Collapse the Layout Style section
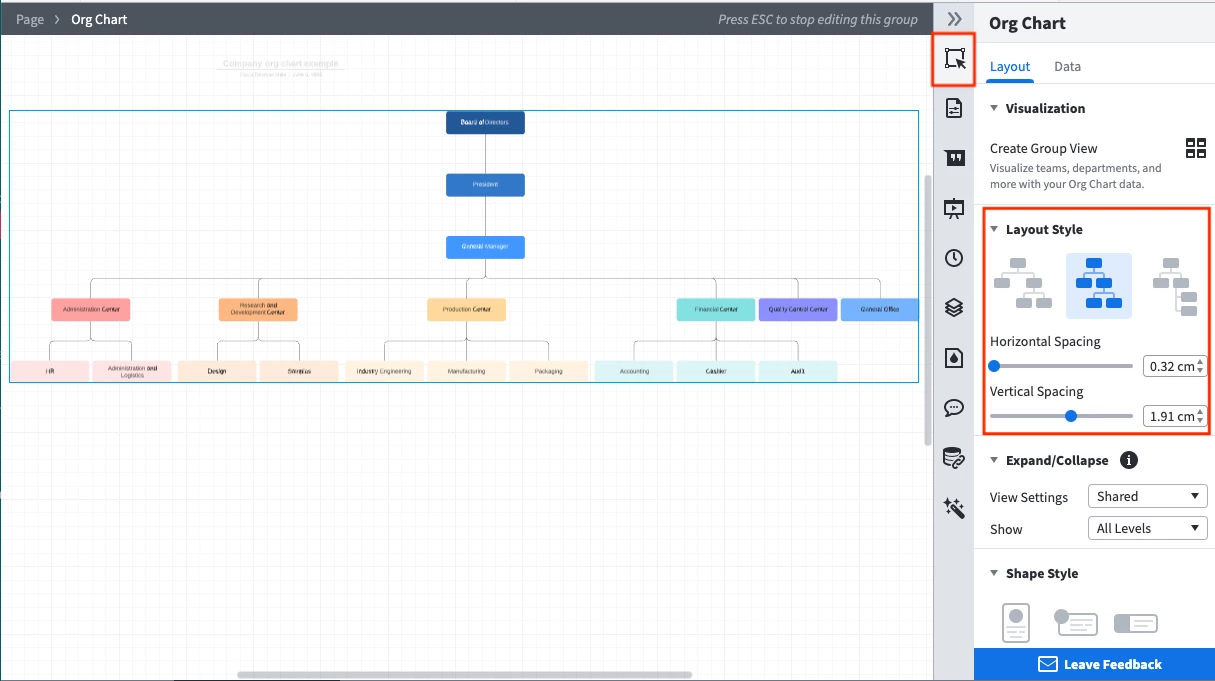 [993, 229]
